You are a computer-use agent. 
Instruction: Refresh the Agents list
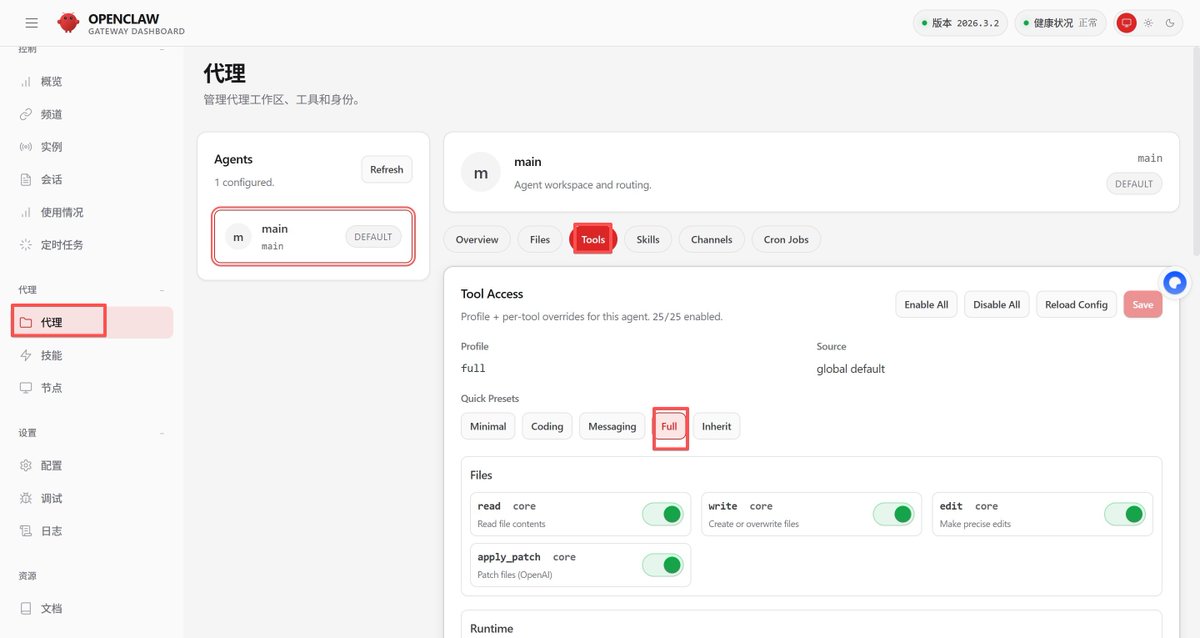pyautogui.click(x=386, y=169)
